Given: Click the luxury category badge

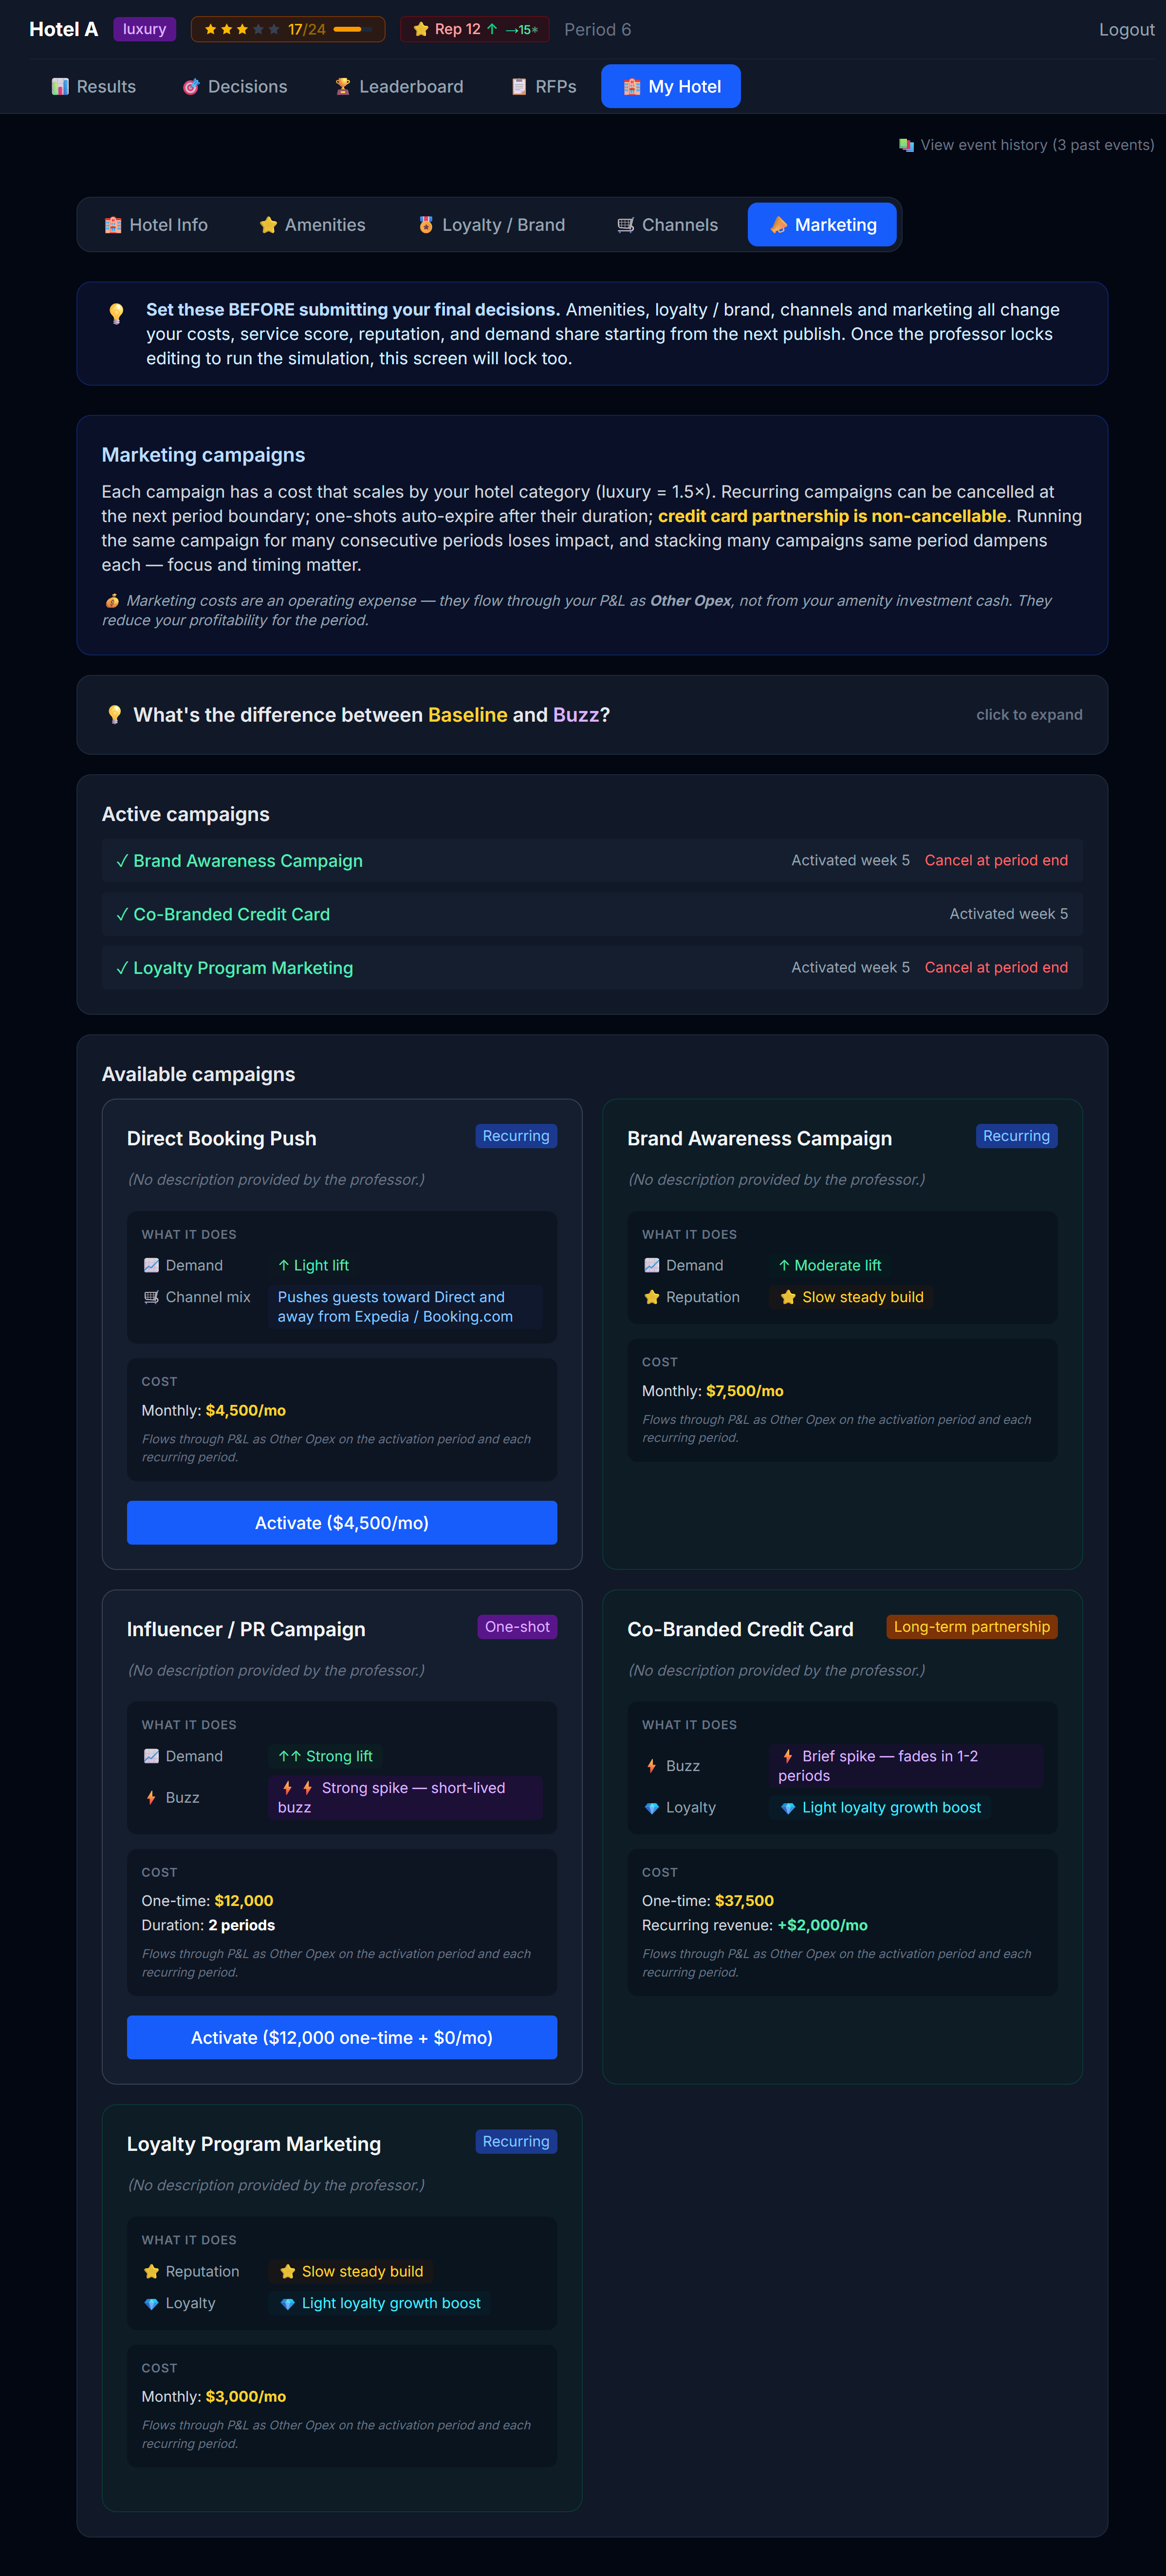Looking at the screenshot, I should [x=145, y=30].
